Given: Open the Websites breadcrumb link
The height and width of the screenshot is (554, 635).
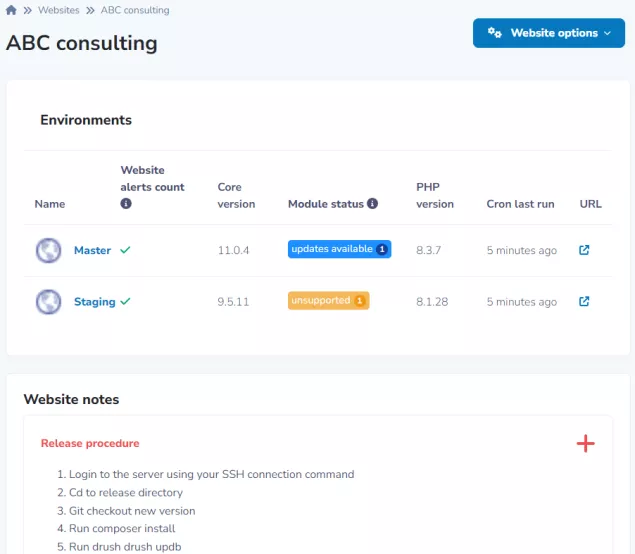Looking at the screenshot, I should click(59, 10).
